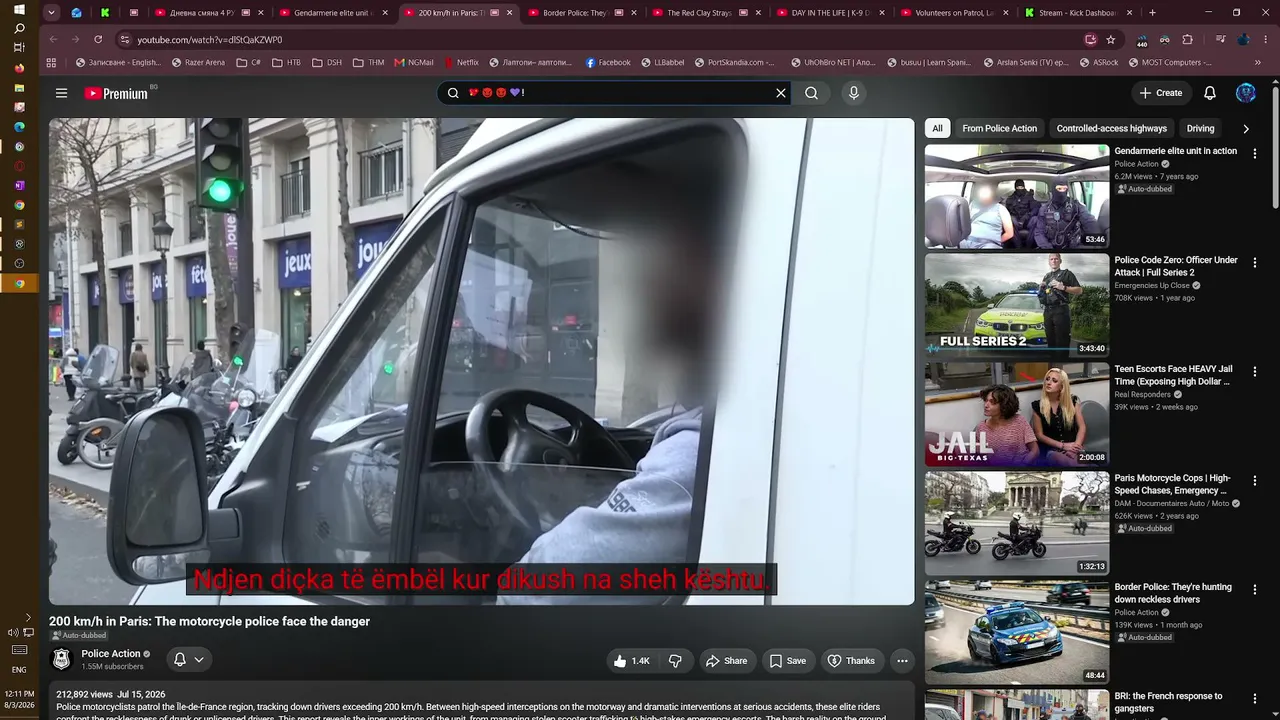Click the browser Back arrow

[x=53, y=39]
